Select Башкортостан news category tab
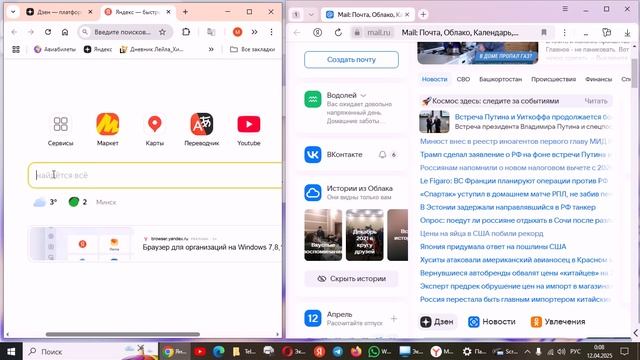This screenshot has height=360, width=640. [x=500, y=79]
